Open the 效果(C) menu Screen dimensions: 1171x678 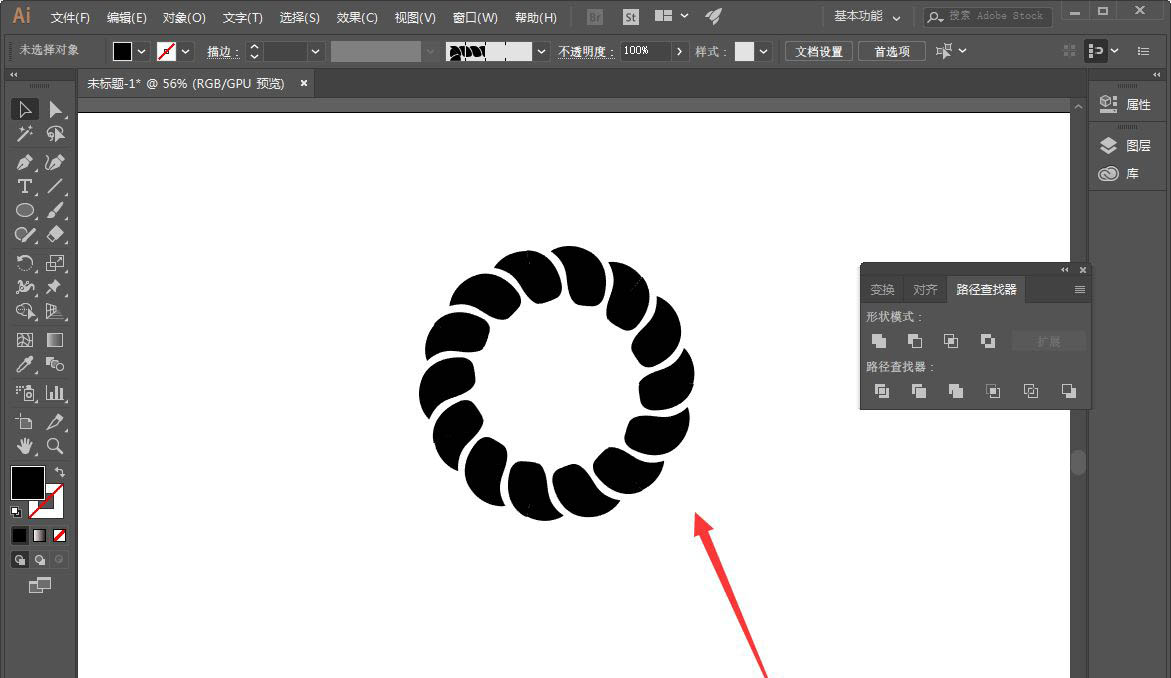coord(357,17)
